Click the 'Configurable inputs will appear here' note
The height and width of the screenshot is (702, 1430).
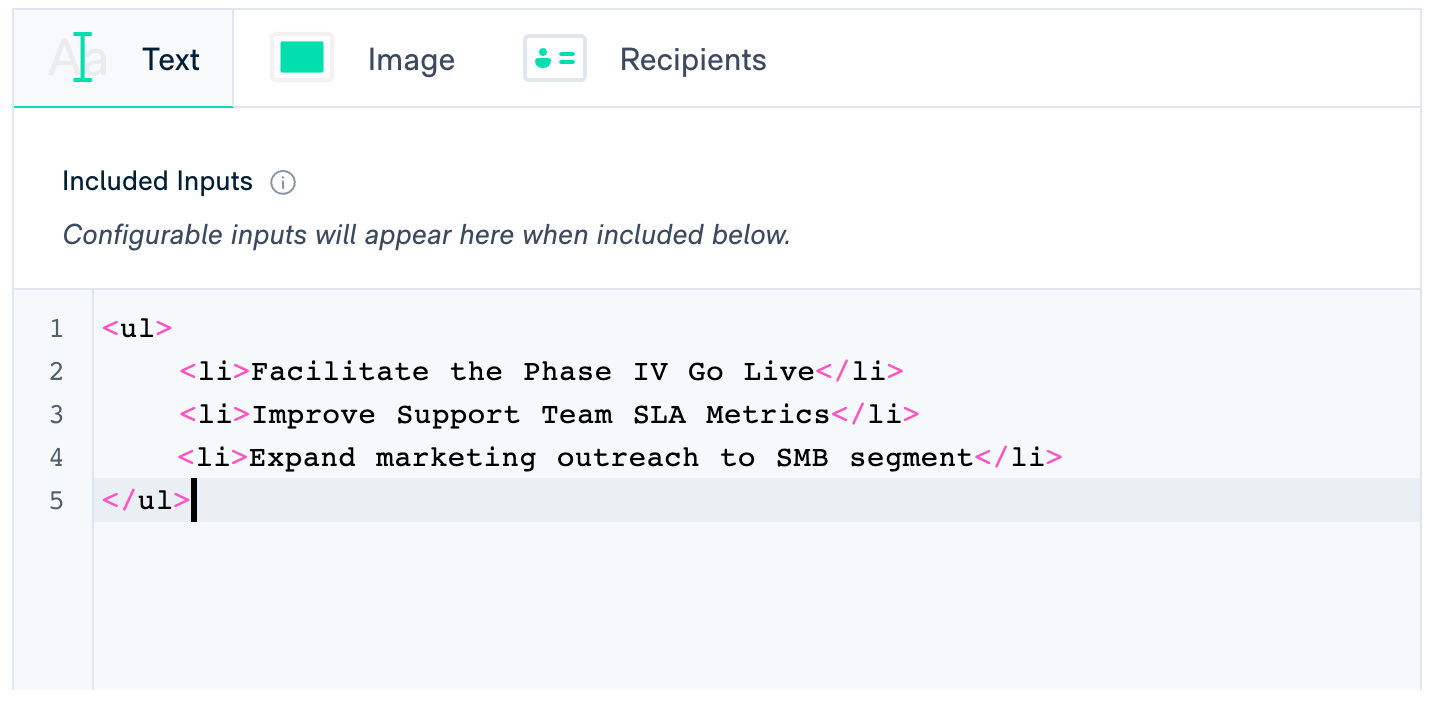click(426, 235)
